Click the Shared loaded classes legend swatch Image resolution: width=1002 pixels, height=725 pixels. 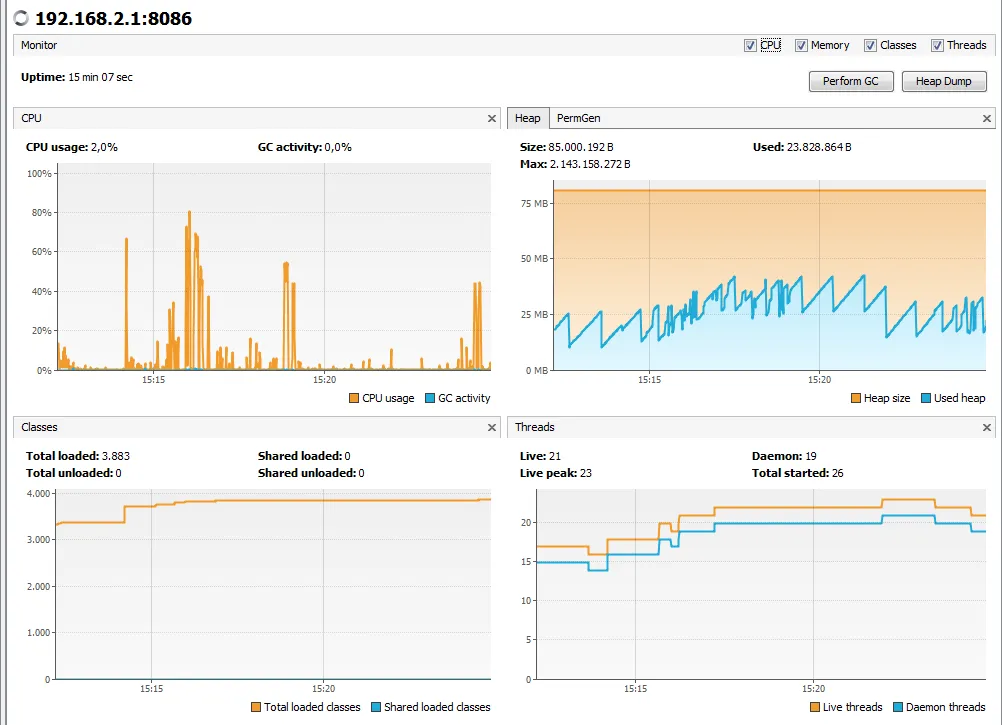[376, 707]
